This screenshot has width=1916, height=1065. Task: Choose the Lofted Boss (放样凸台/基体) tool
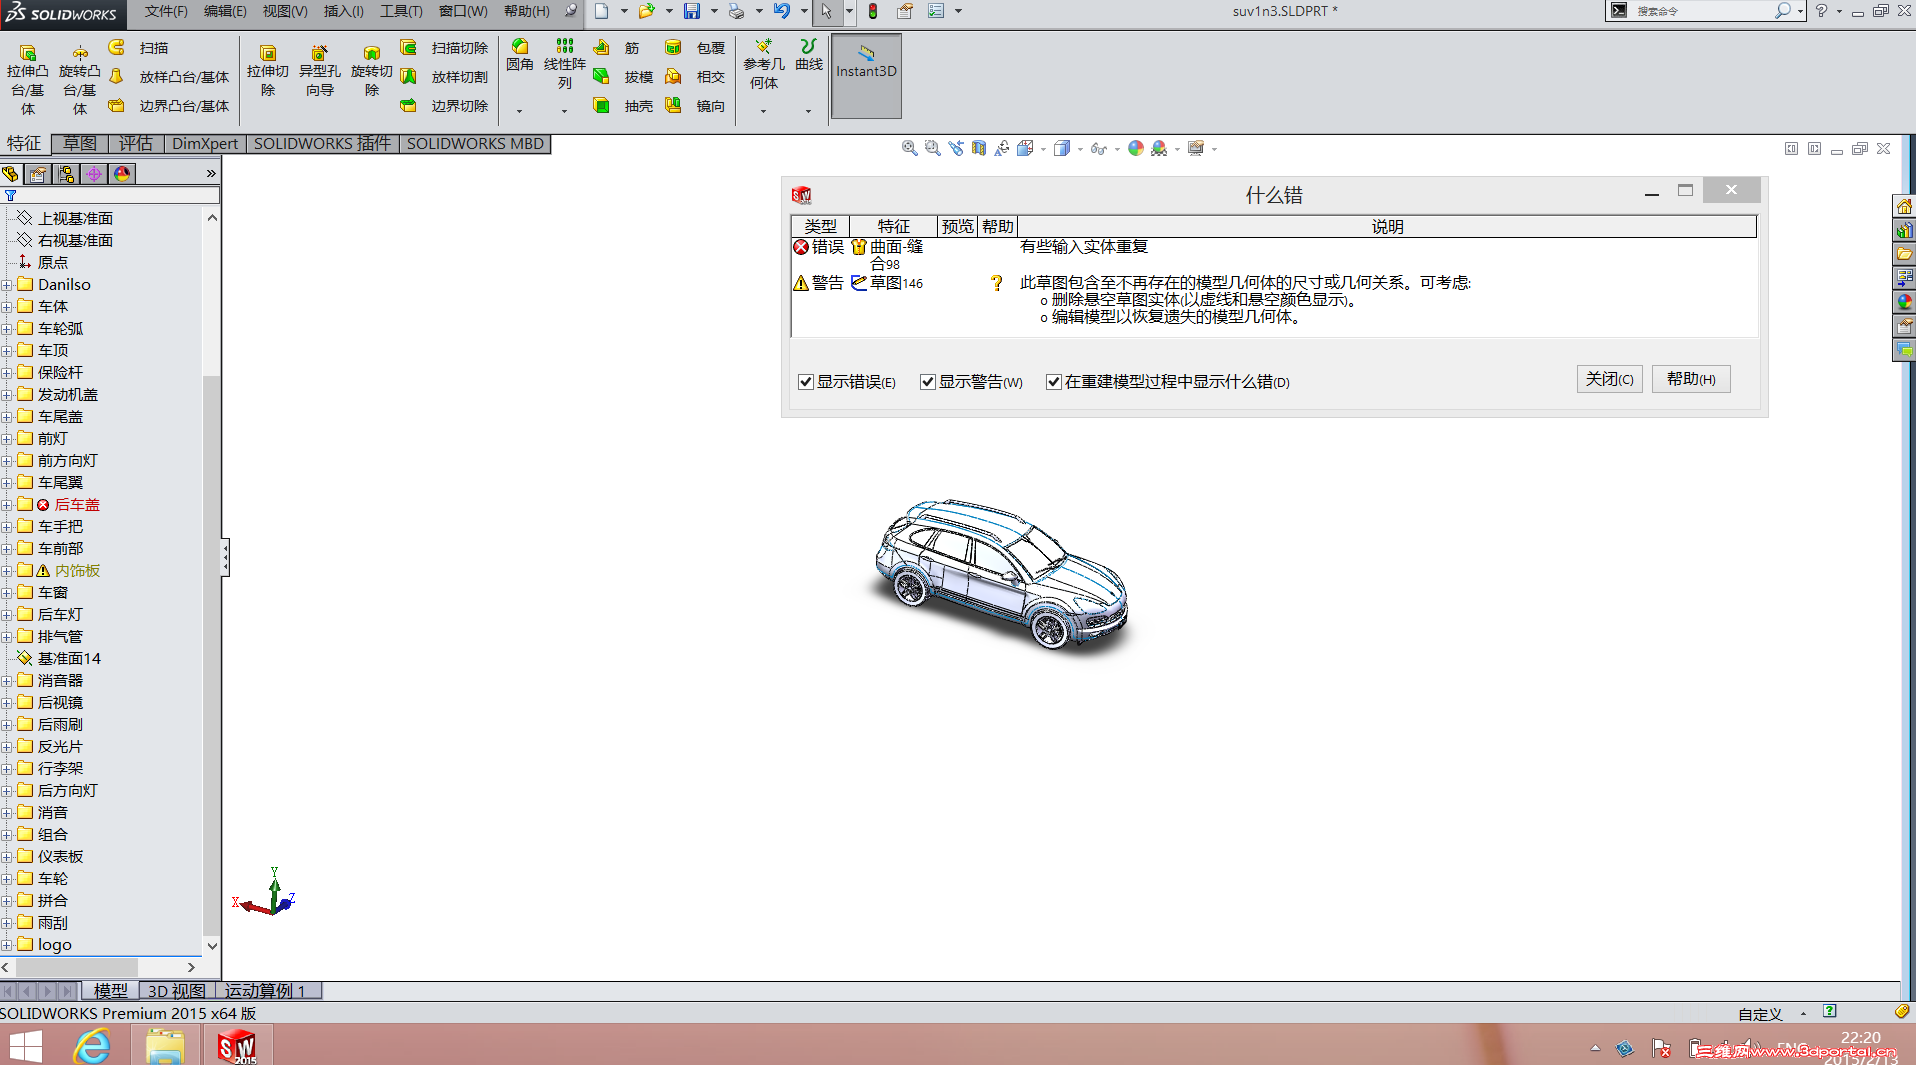point(169,77)
